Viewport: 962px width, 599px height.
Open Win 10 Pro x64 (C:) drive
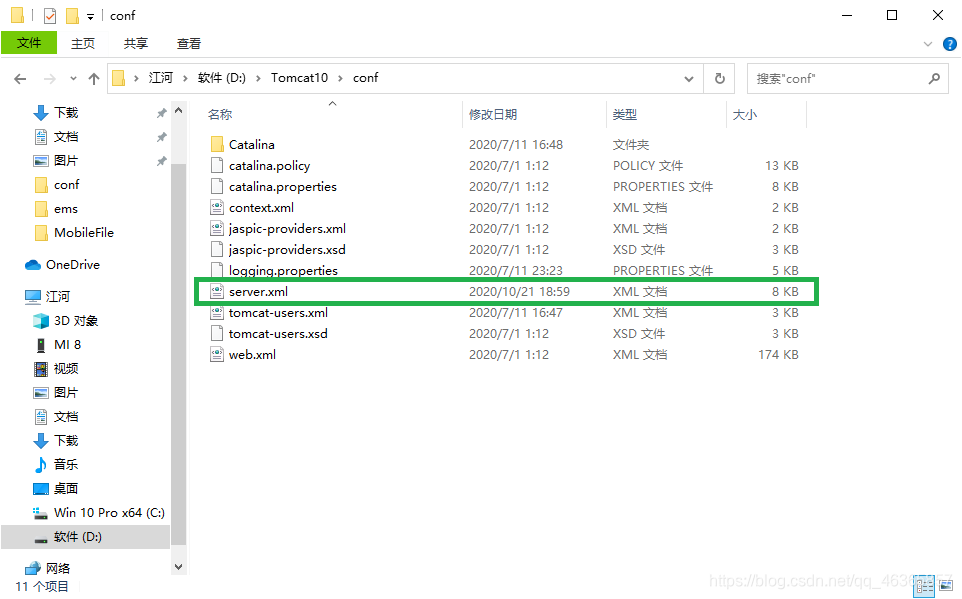[x=109, y=512]
